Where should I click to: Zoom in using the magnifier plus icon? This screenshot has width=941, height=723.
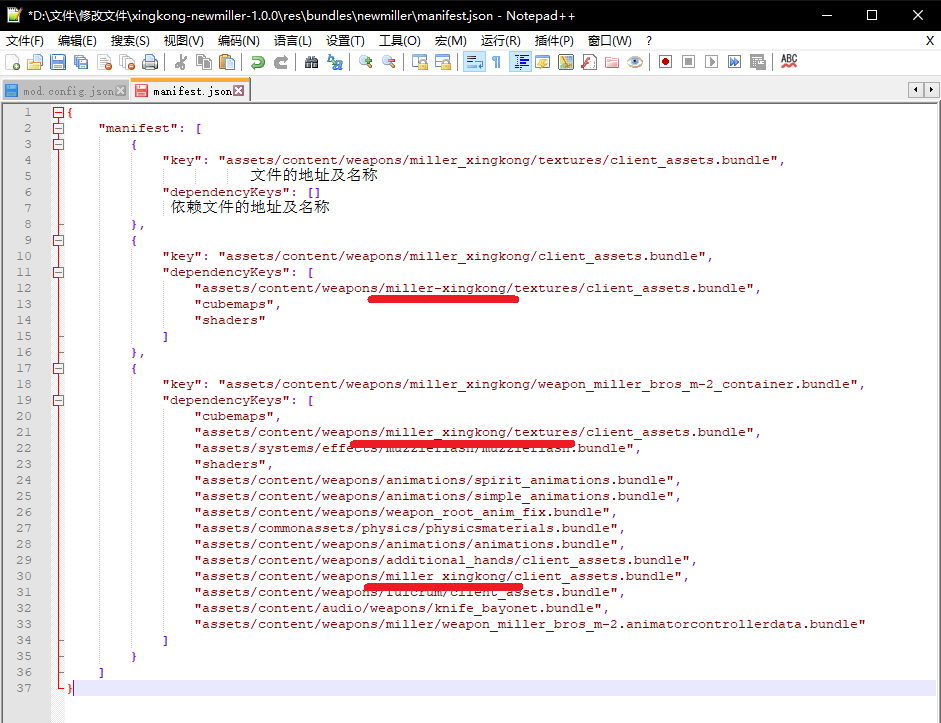[x=365, y=62]
